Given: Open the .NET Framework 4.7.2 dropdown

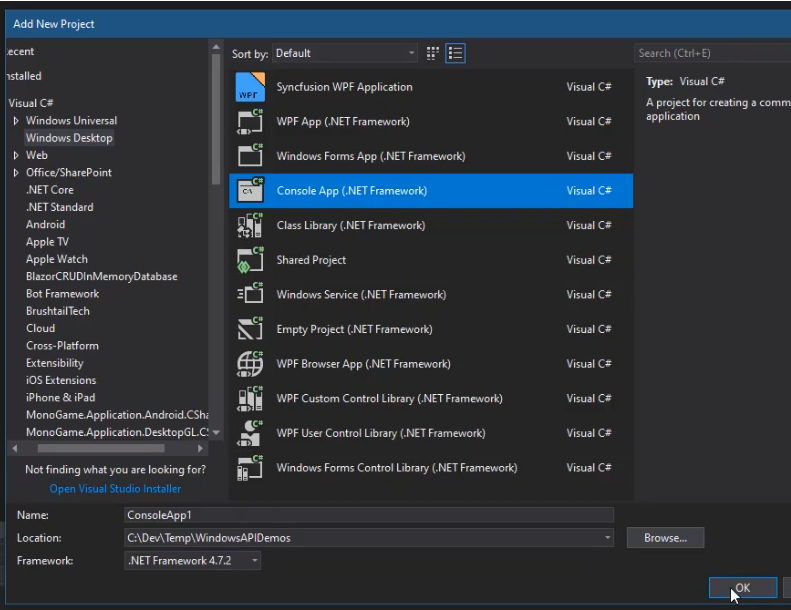Looking at the screenshot, I should tap(192, 561).
